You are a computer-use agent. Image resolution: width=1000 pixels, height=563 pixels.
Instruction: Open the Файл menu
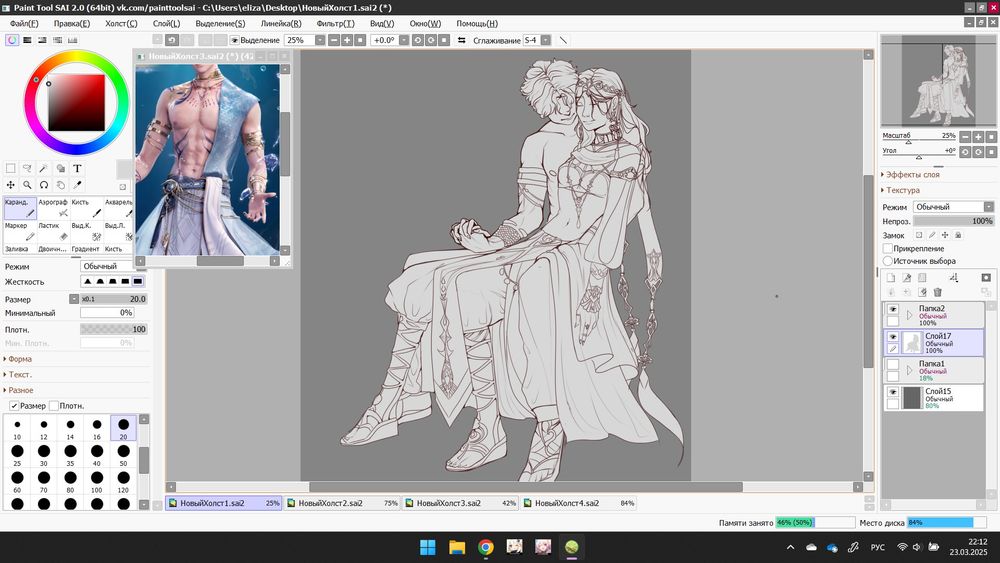(24, 23)
